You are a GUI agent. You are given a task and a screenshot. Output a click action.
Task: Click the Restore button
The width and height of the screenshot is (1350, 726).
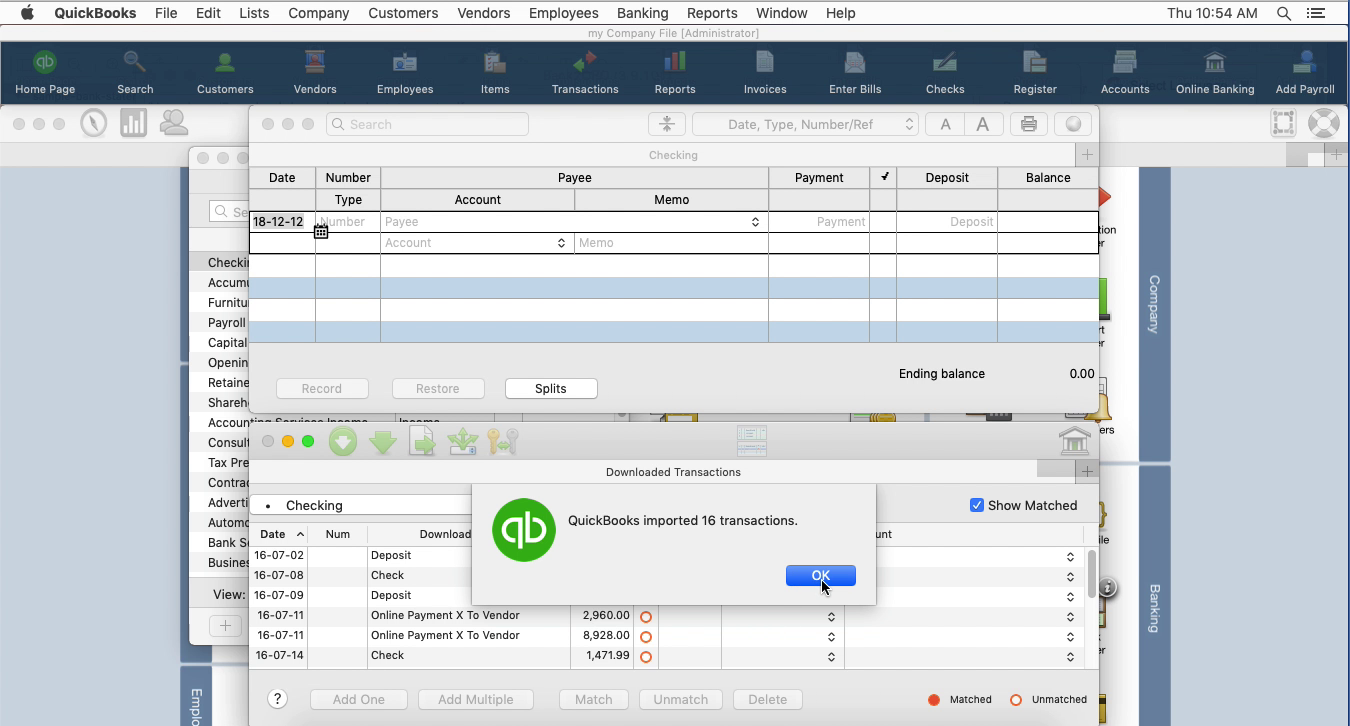438,388
